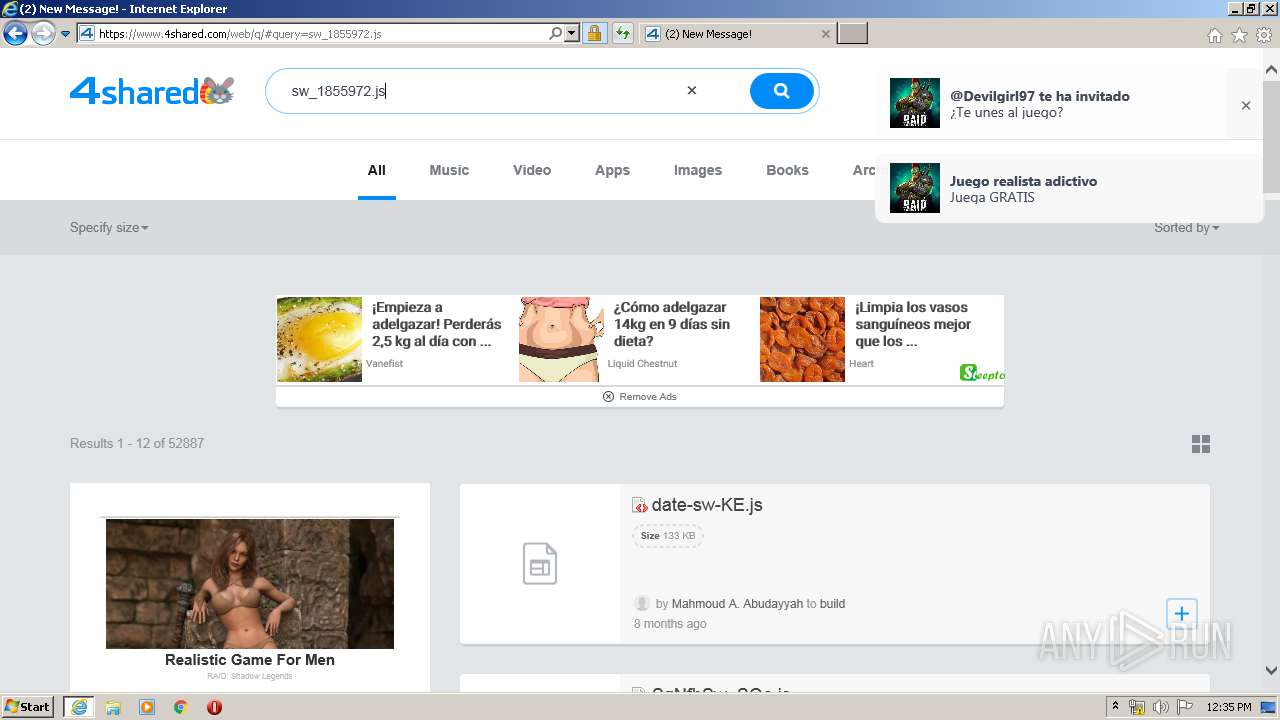Open the media player taskbar icon
This screenshot has width=1280, height=720.
point(147,707)
